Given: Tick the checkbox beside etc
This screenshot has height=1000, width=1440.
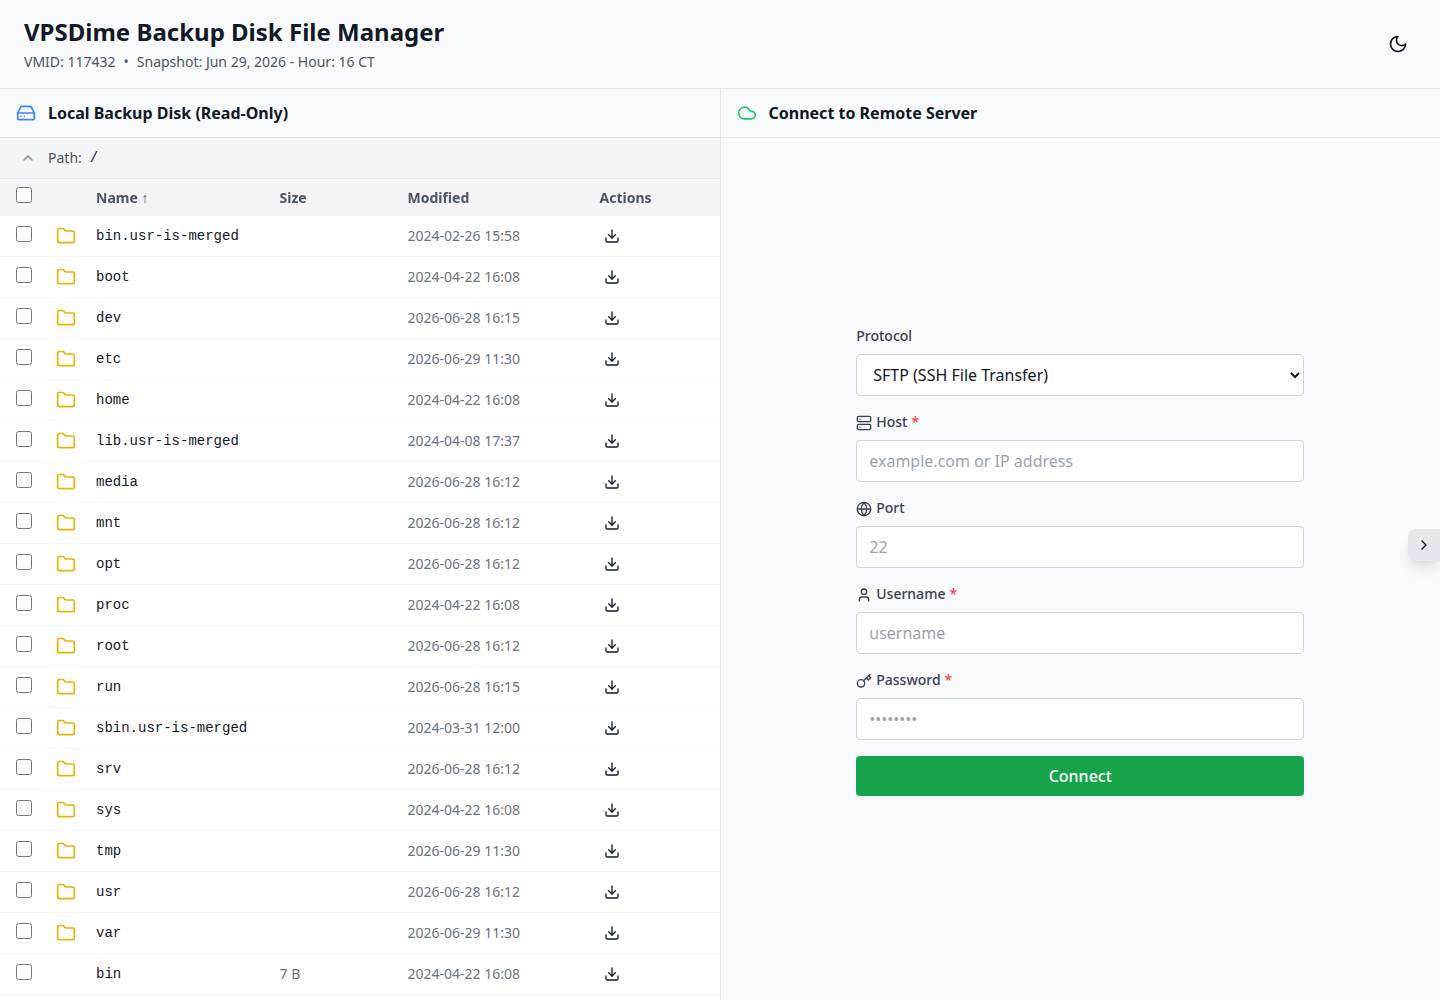Looking at the screenshot, I should (x=24, y=357).
